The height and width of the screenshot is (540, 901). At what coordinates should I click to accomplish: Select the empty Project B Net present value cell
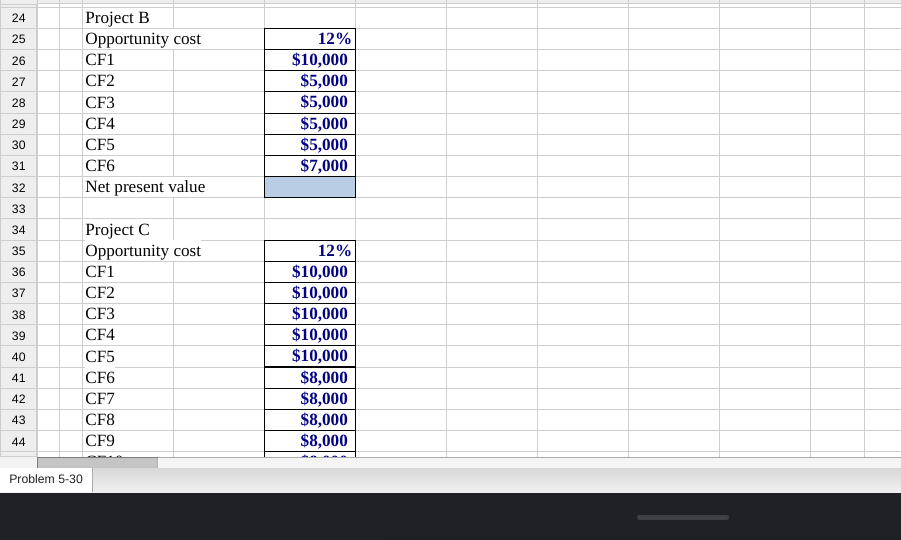pyautogui.click(x=310, y=187)
